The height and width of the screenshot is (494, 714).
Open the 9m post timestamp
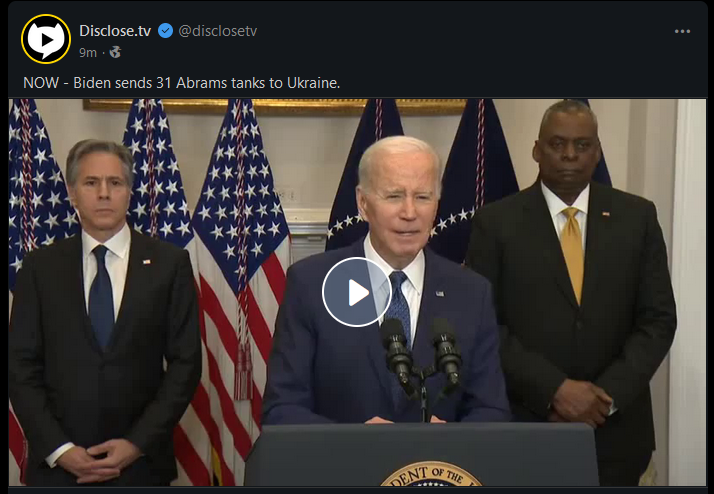[x=88, y=53]
